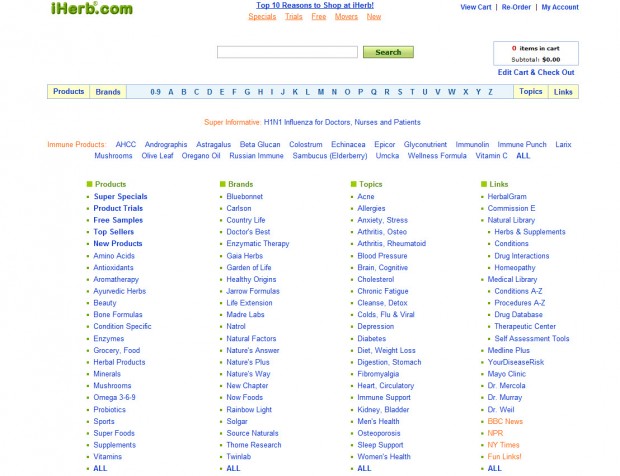
Task: Open H1N1 Influenza for Doctors link
Action: (342, 122)
